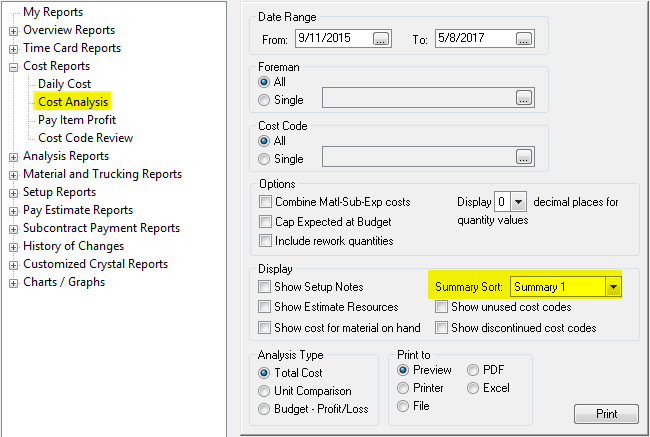Toggle Show unused cost codes checkbox
The image size is (650, 437).
tap(442, 307)
